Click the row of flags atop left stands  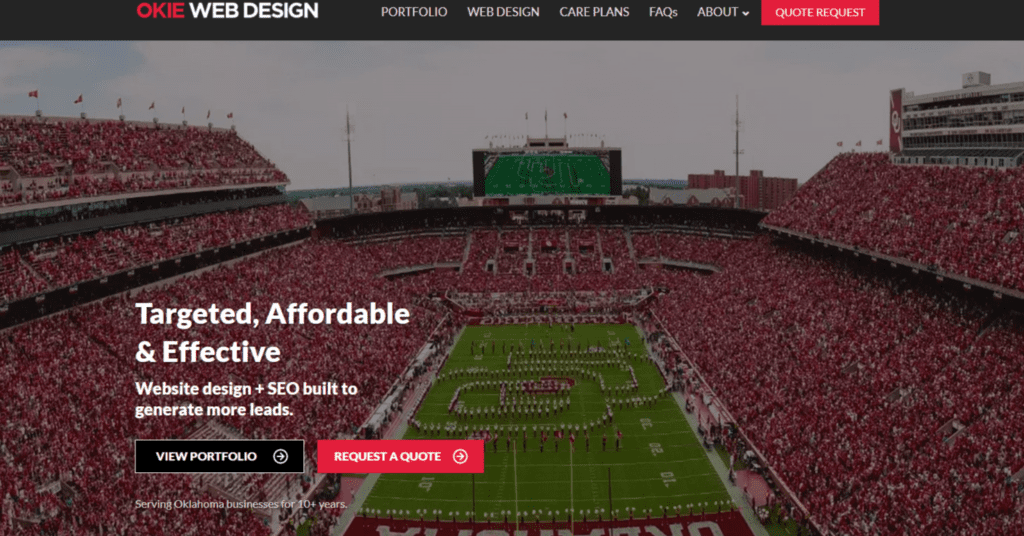click(131, 105)
